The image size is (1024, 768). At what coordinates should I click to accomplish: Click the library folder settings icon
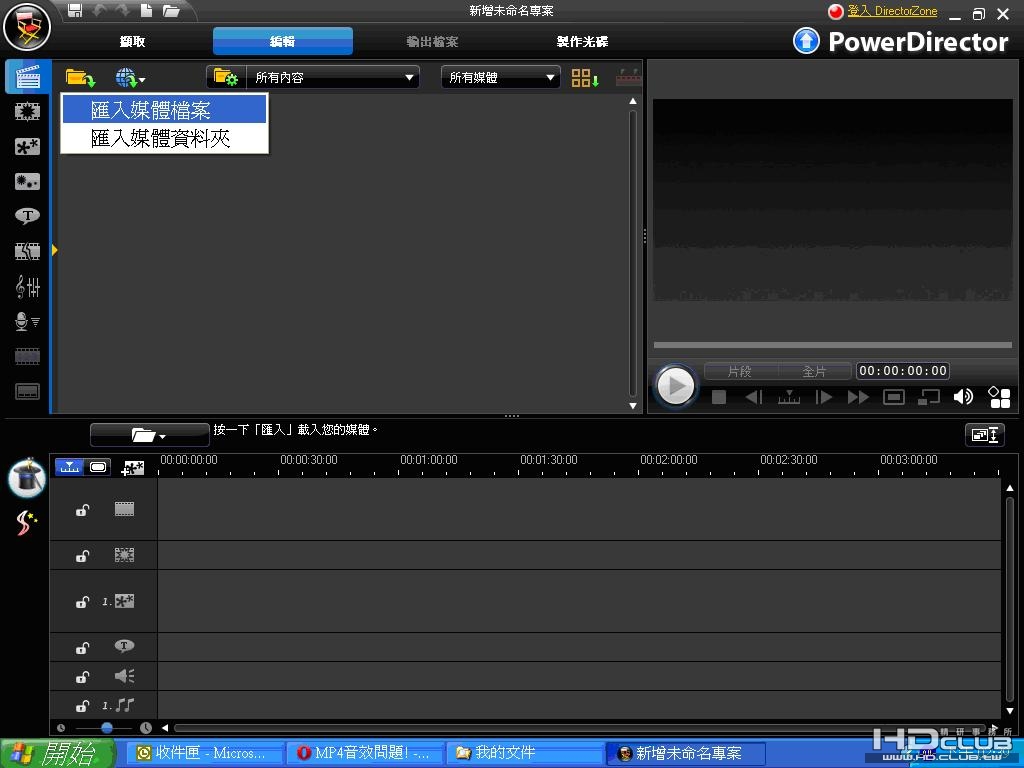coord(226,77)
